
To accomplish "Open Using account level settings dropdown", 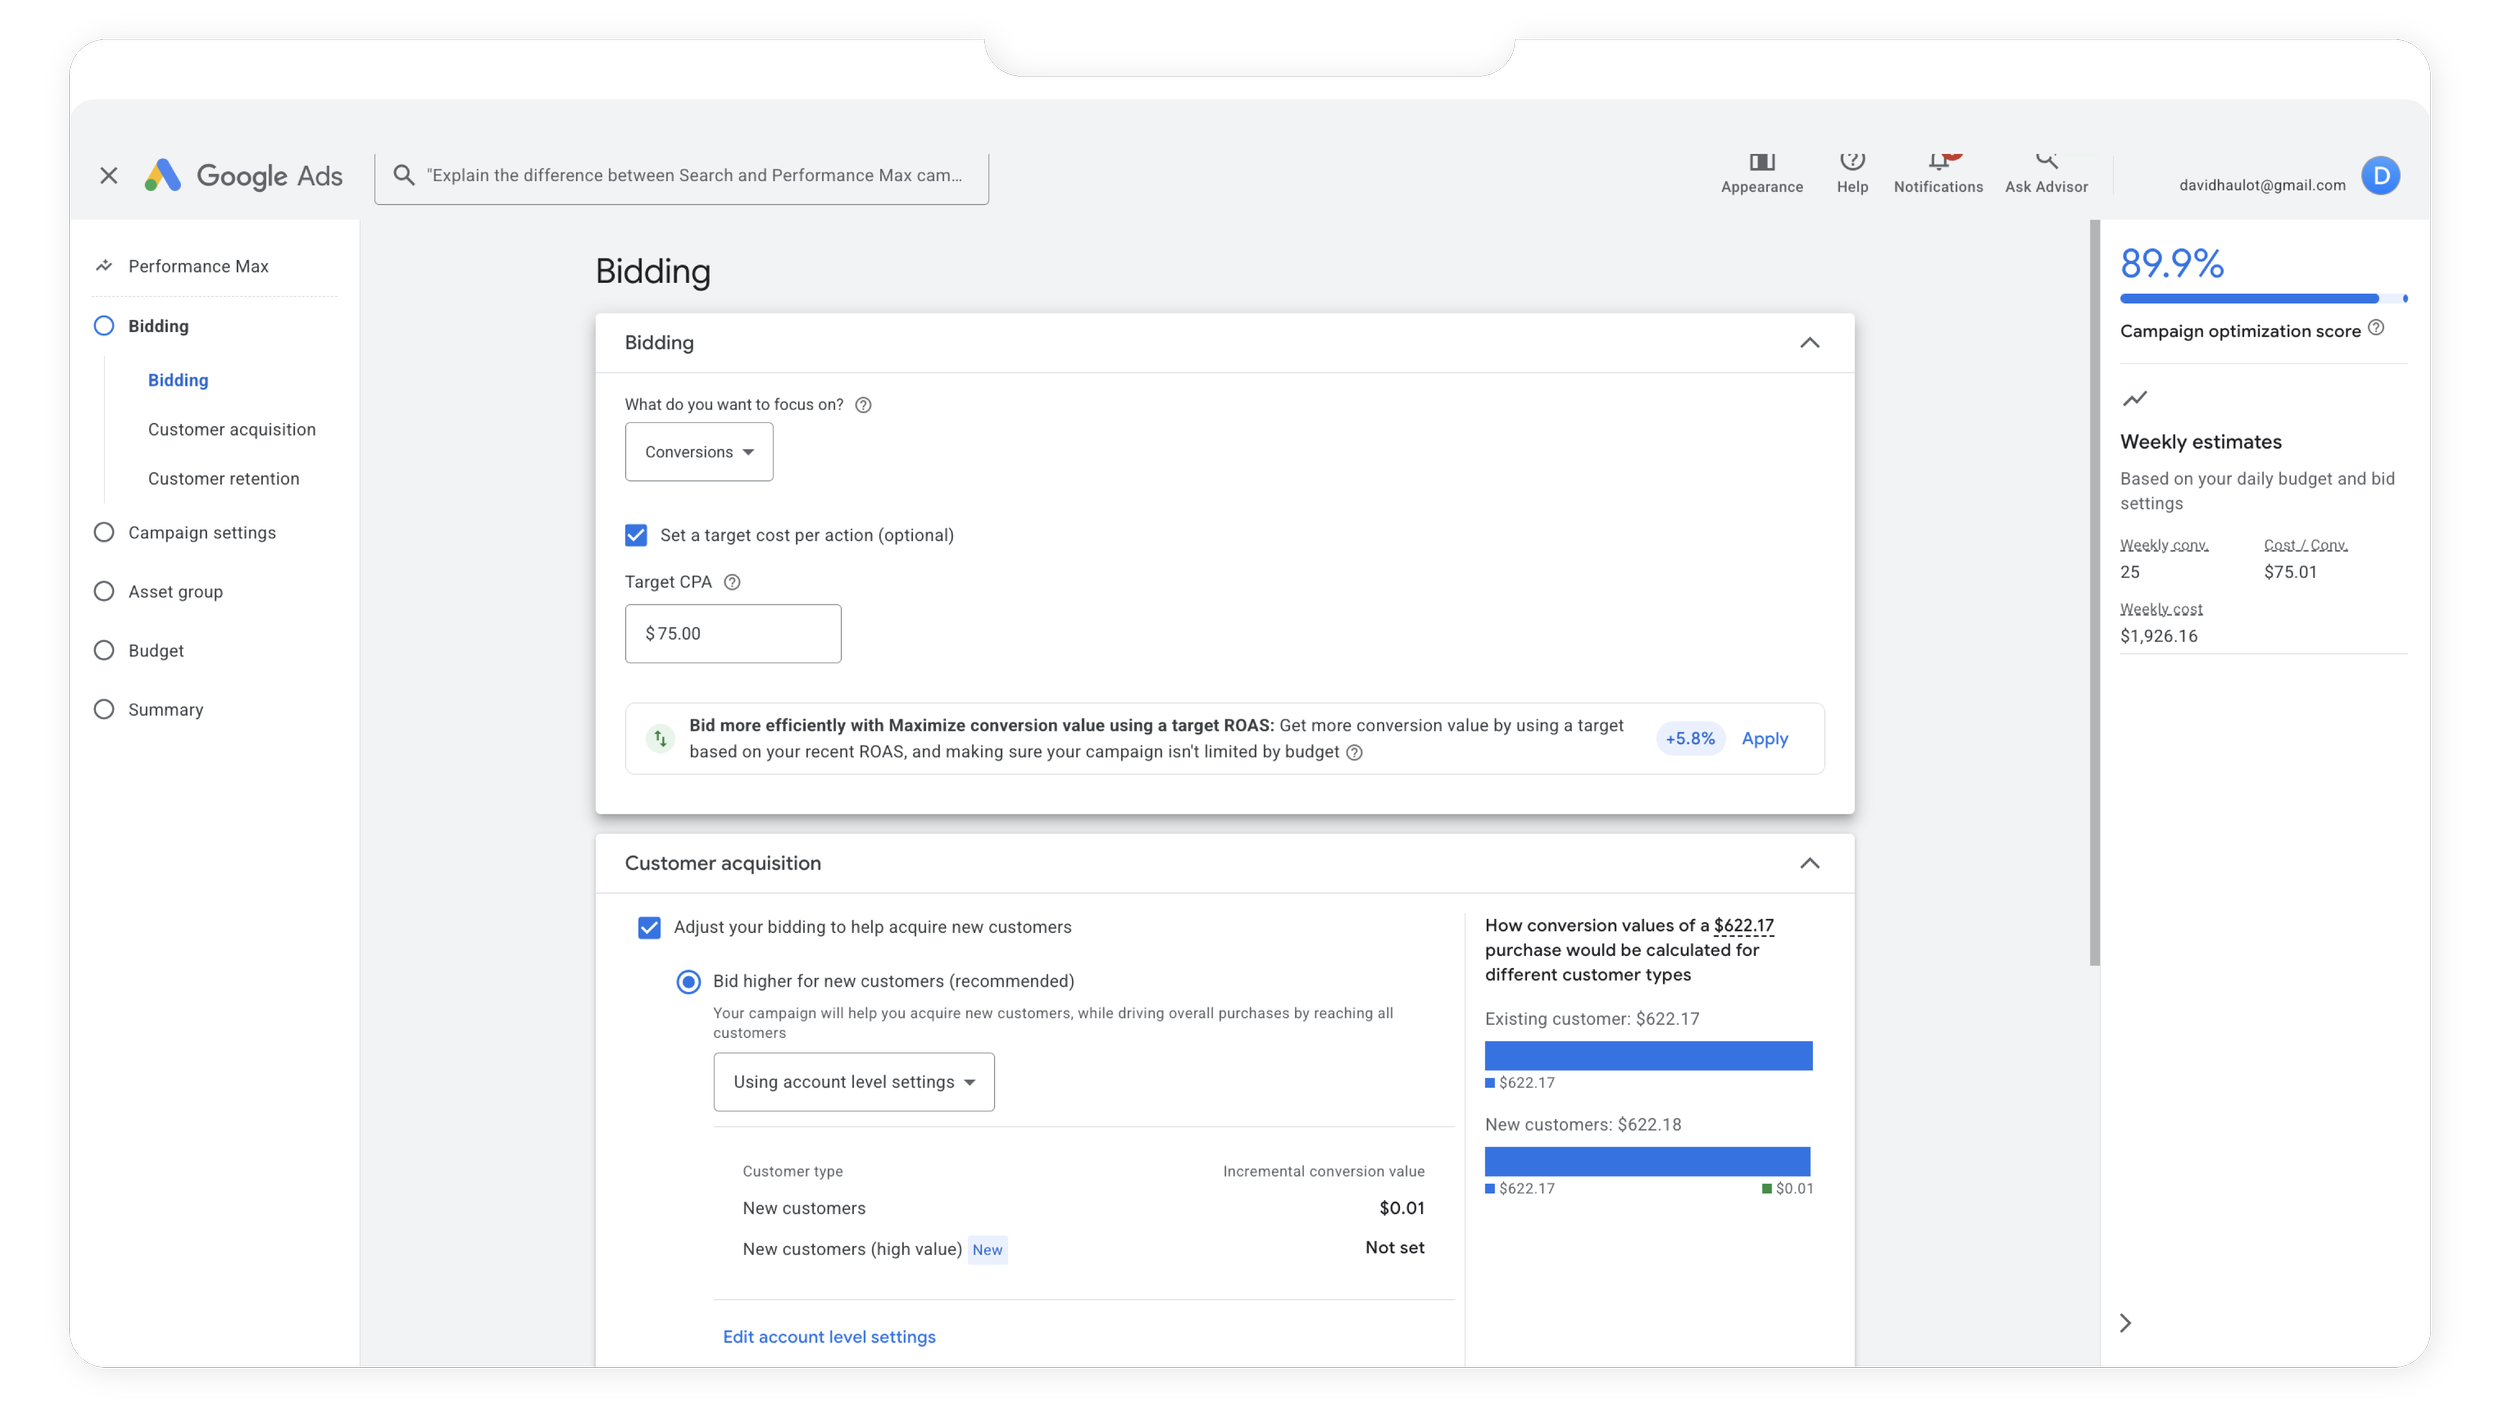I will click(854, 1082).
